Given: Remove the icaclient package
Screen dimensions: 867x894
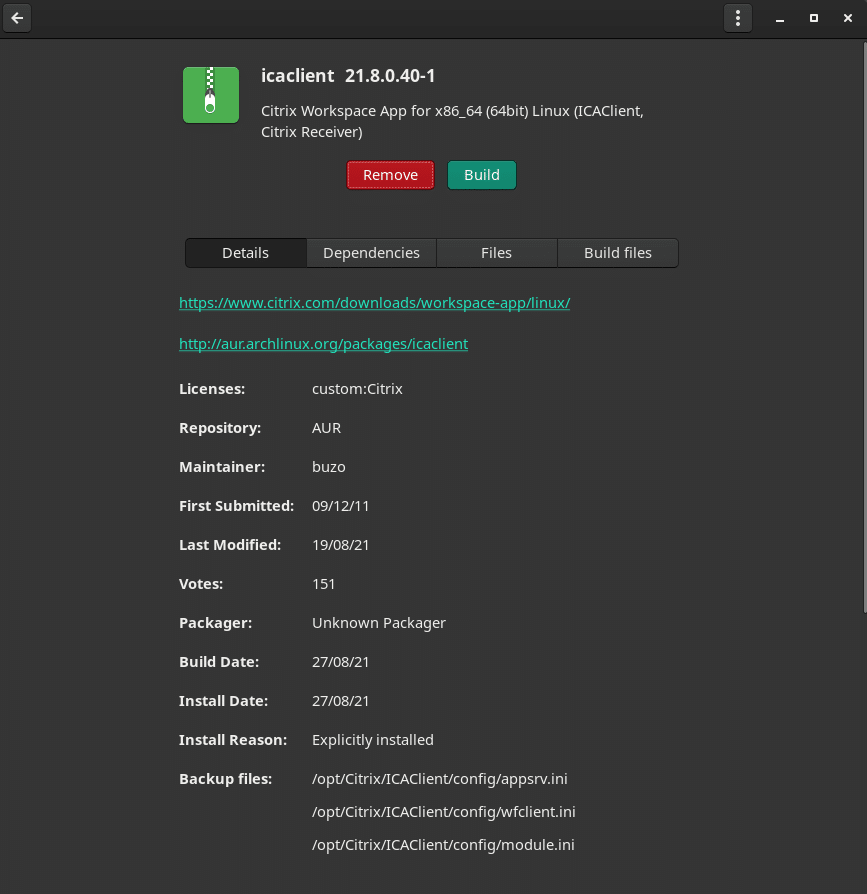Looking at the screenshot, I should [x=390, y=175].
